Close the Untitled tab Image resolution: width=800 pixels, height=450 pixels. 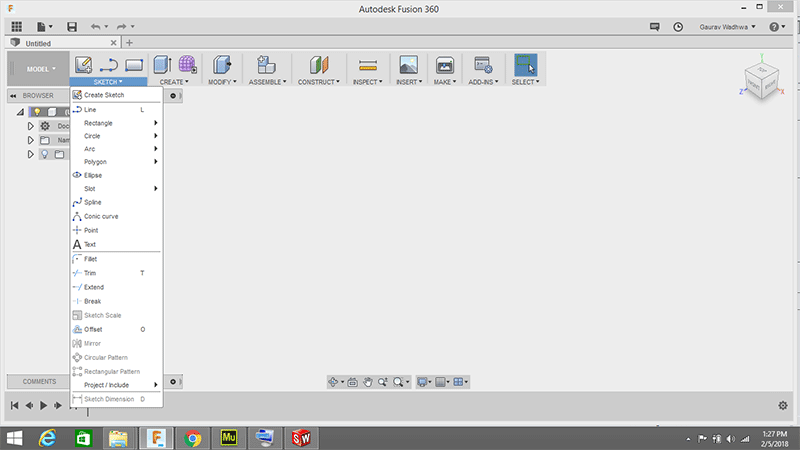coord(113,43)
